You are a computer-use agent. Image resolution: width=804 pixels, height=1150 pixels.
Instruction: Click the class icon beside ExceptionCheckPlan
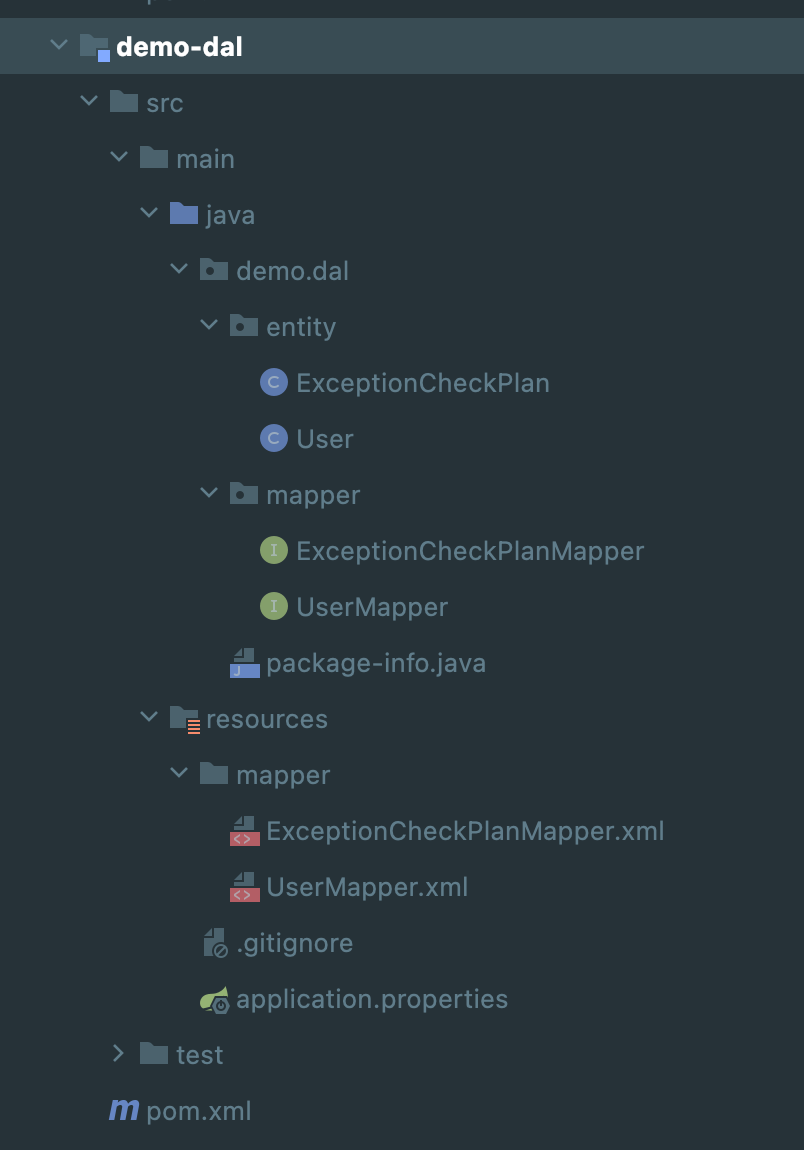[x=273, y=382]
